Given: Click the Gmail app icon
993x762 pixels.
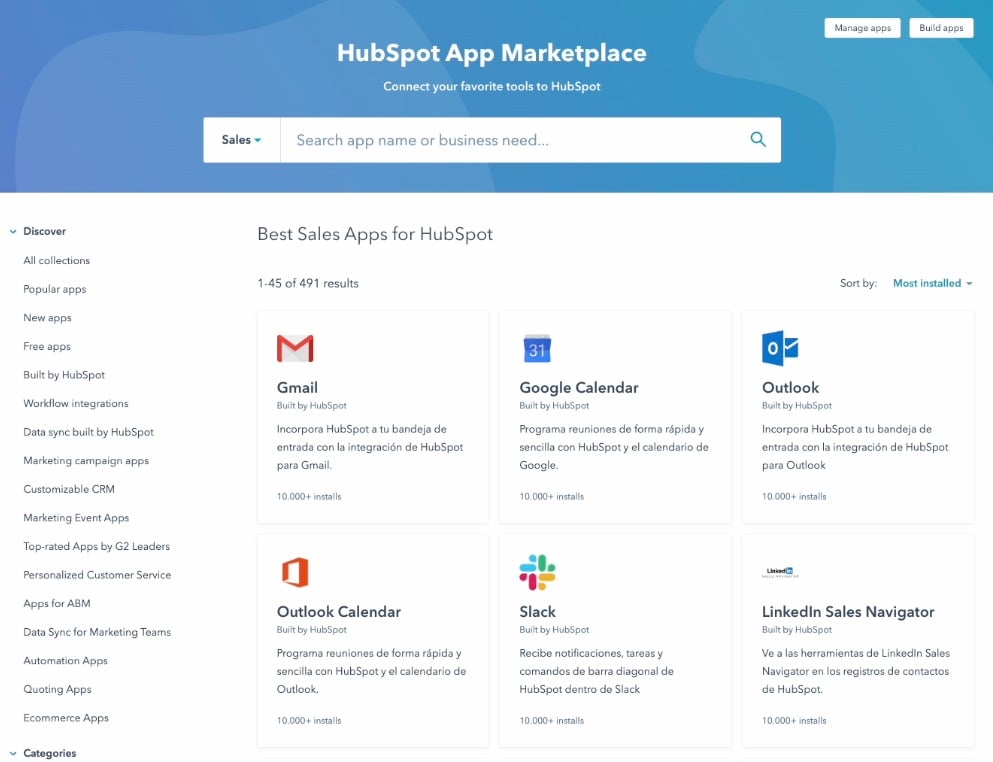Looking at the screenshot, I should coord(294,348).
